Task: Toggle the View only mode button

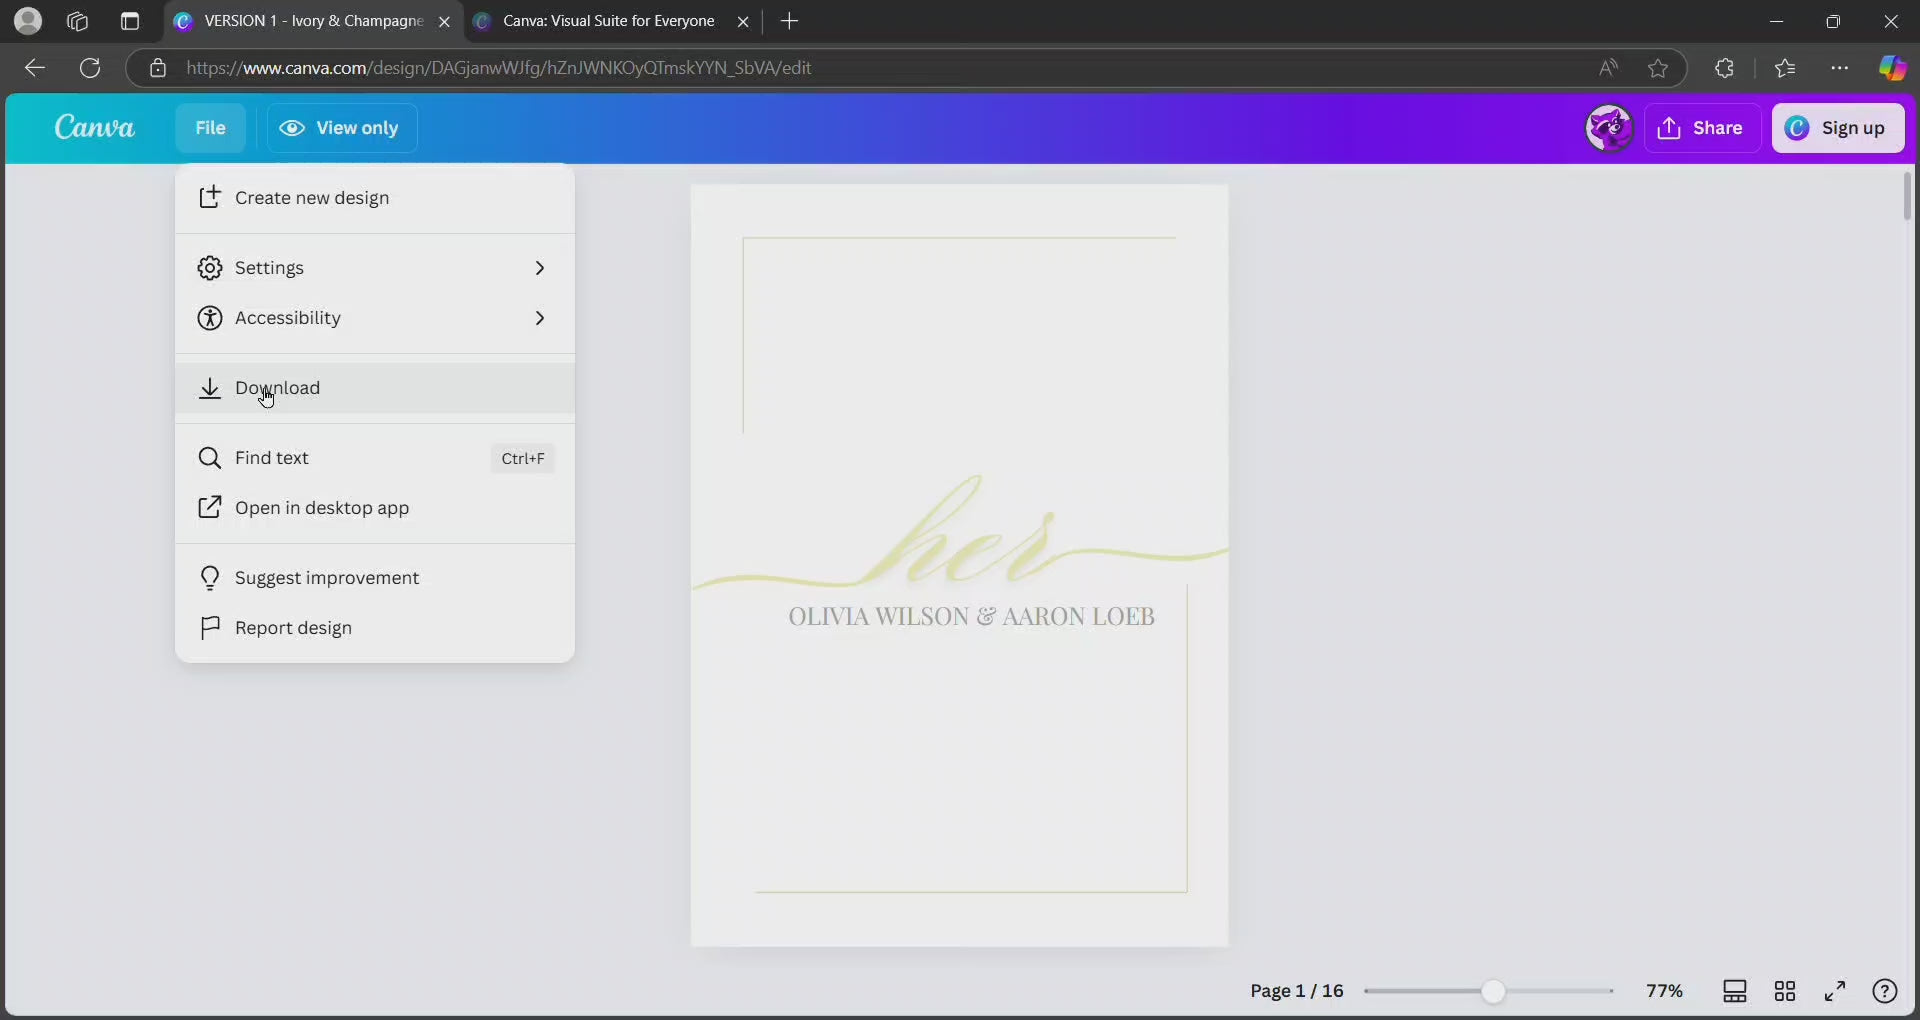Action: 341,128
